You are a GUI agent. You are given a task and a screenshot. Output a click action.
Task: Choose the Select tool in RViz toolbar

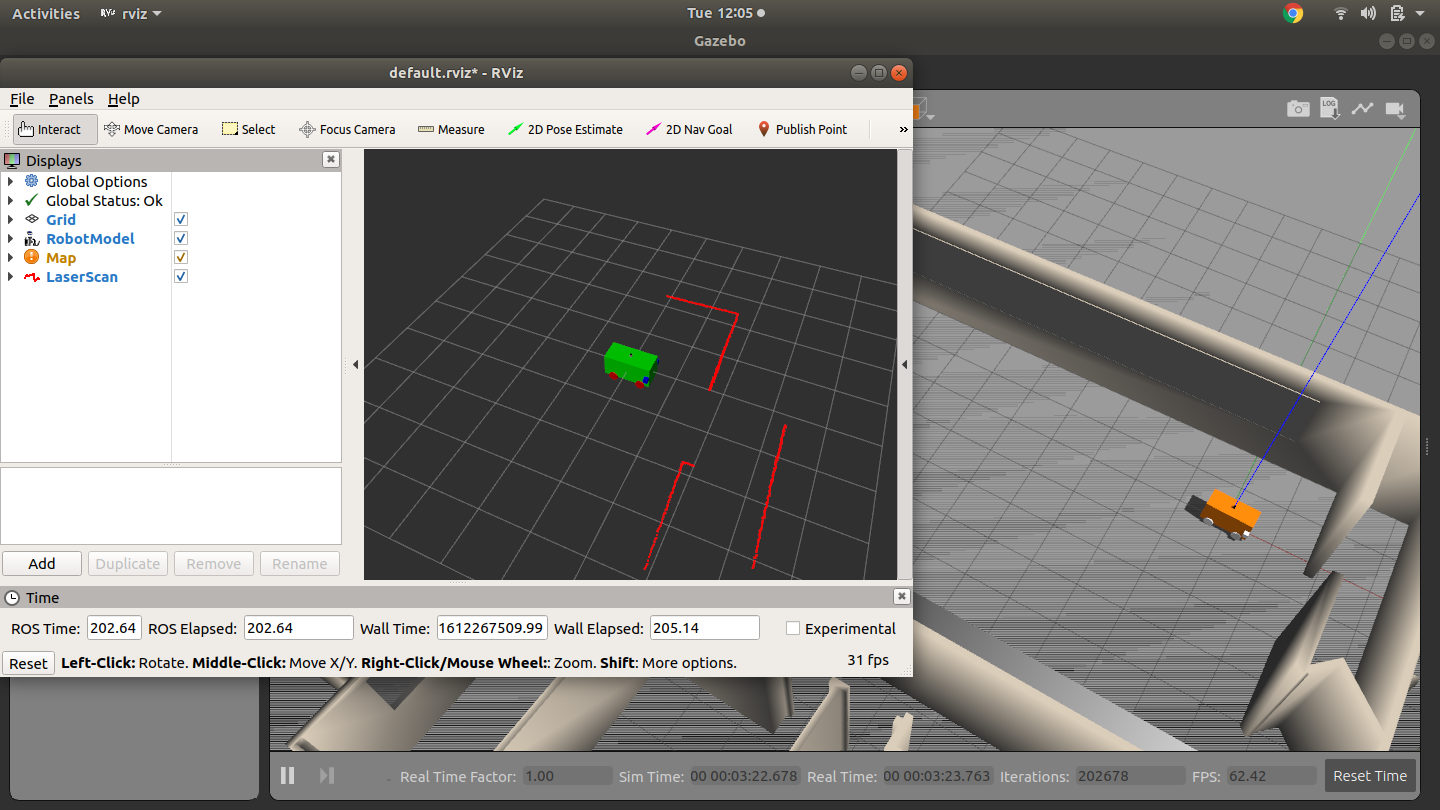pyautogui.click(x=248, y=129)
